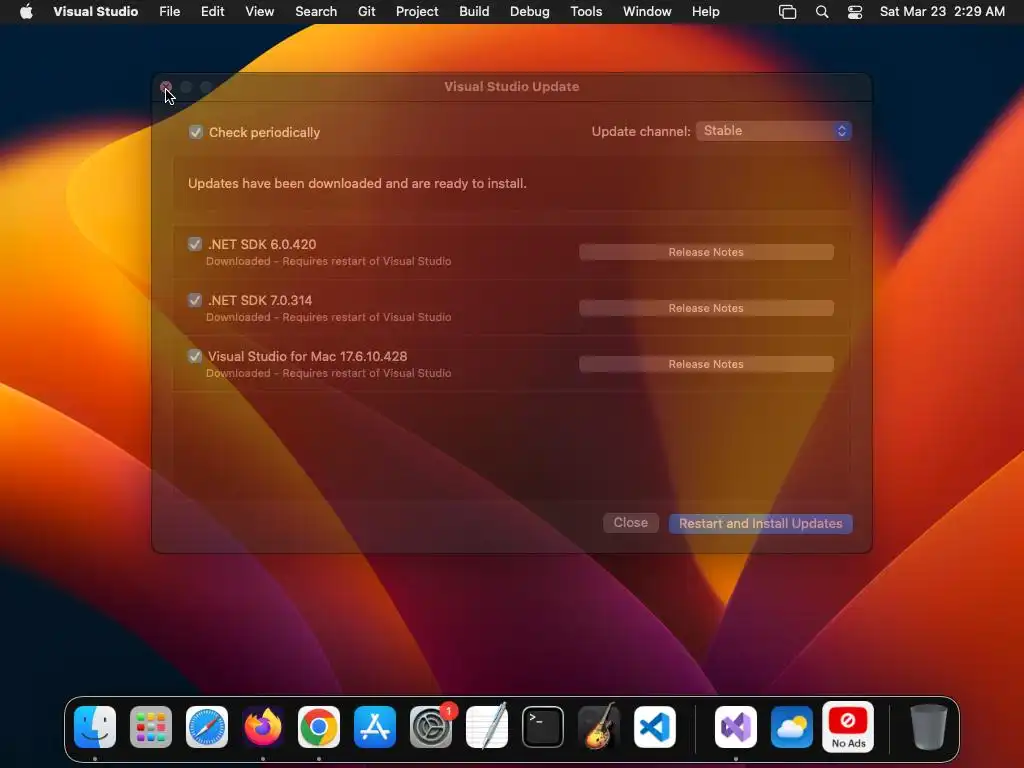The width and height of the screenshot is (1024, 768).
Task: Open the Git menu
Action: tap(366, 12)
